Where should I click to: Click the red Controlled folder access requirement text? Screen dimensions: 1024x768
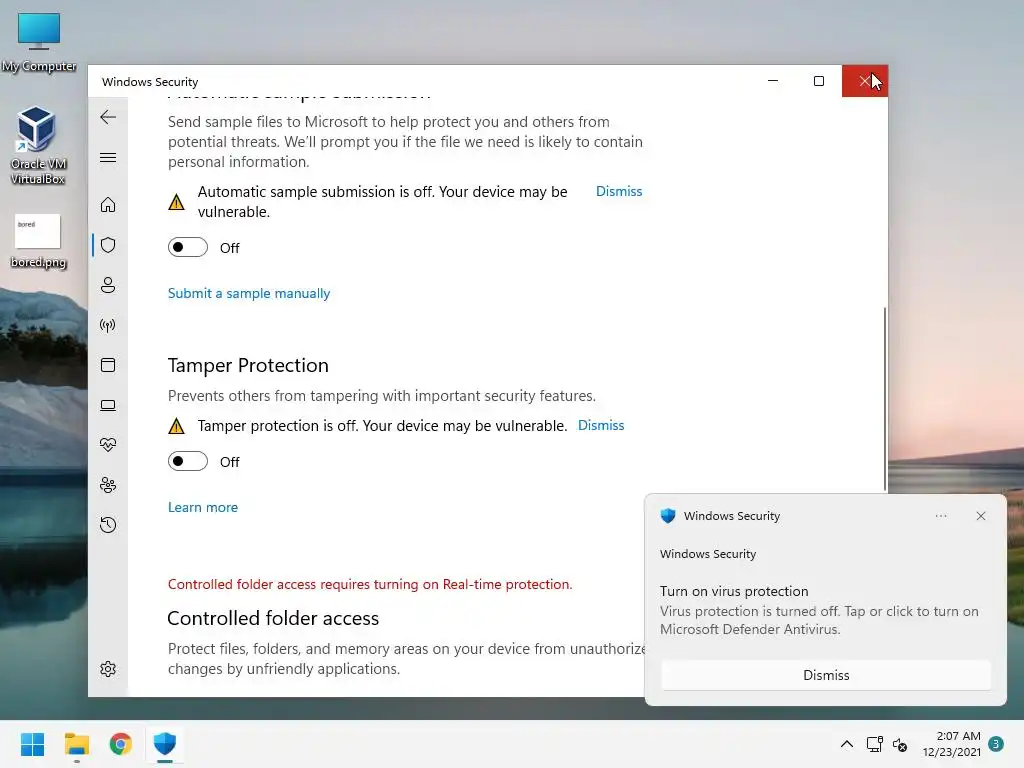tap(370, 584)
